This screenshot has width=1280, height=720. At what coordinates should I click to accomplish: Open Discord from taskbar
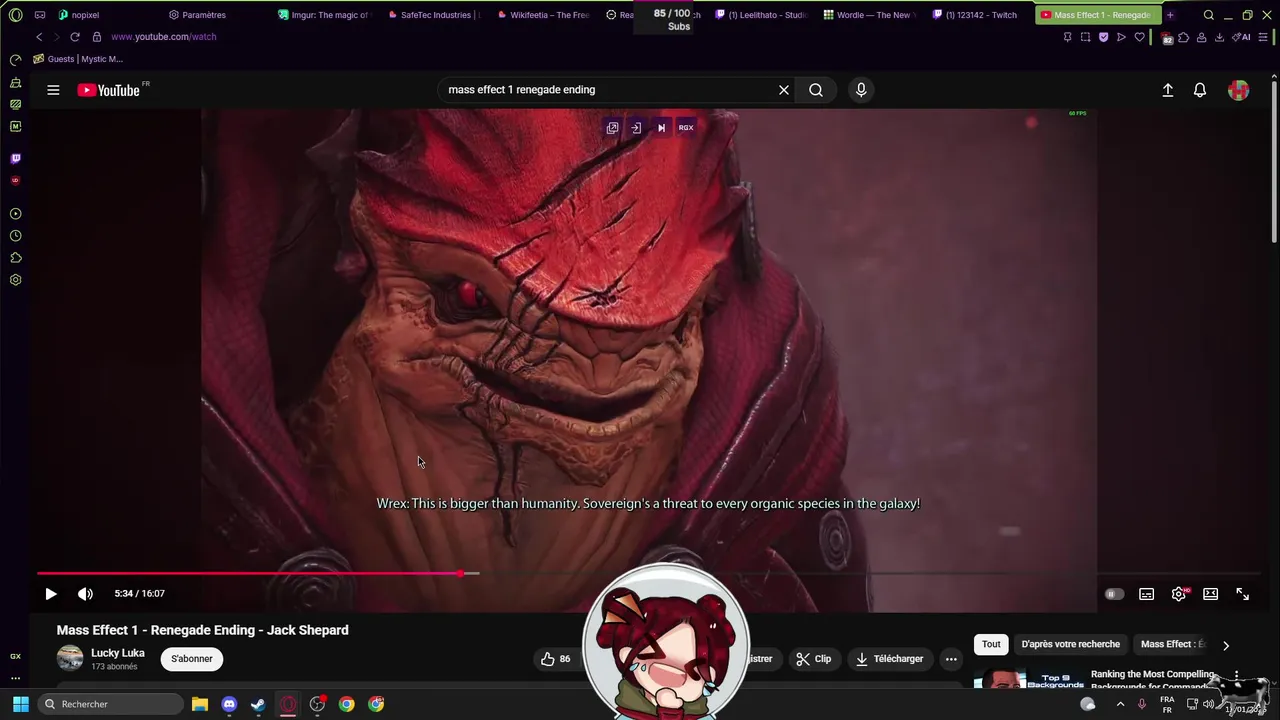pos(229,704)
